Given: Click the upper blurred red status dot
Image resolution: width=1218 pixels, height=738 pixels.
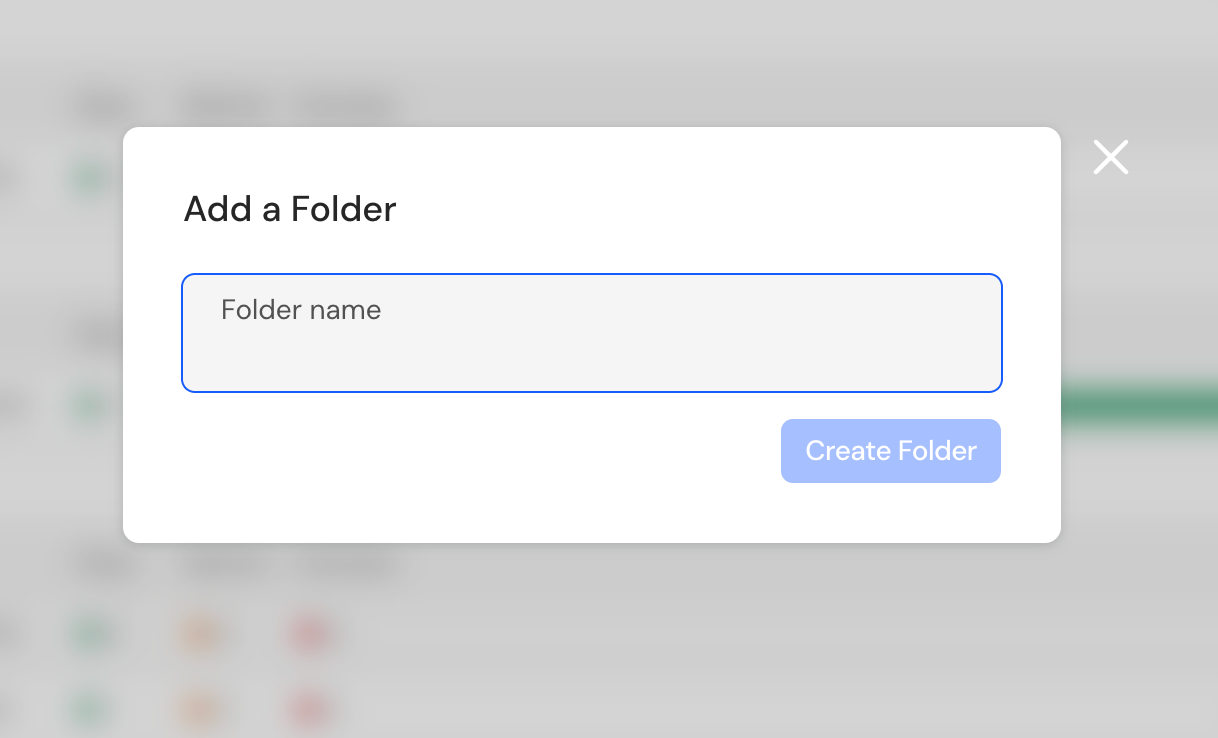Looking at the screenshot, I should click(x=310, y=634).
